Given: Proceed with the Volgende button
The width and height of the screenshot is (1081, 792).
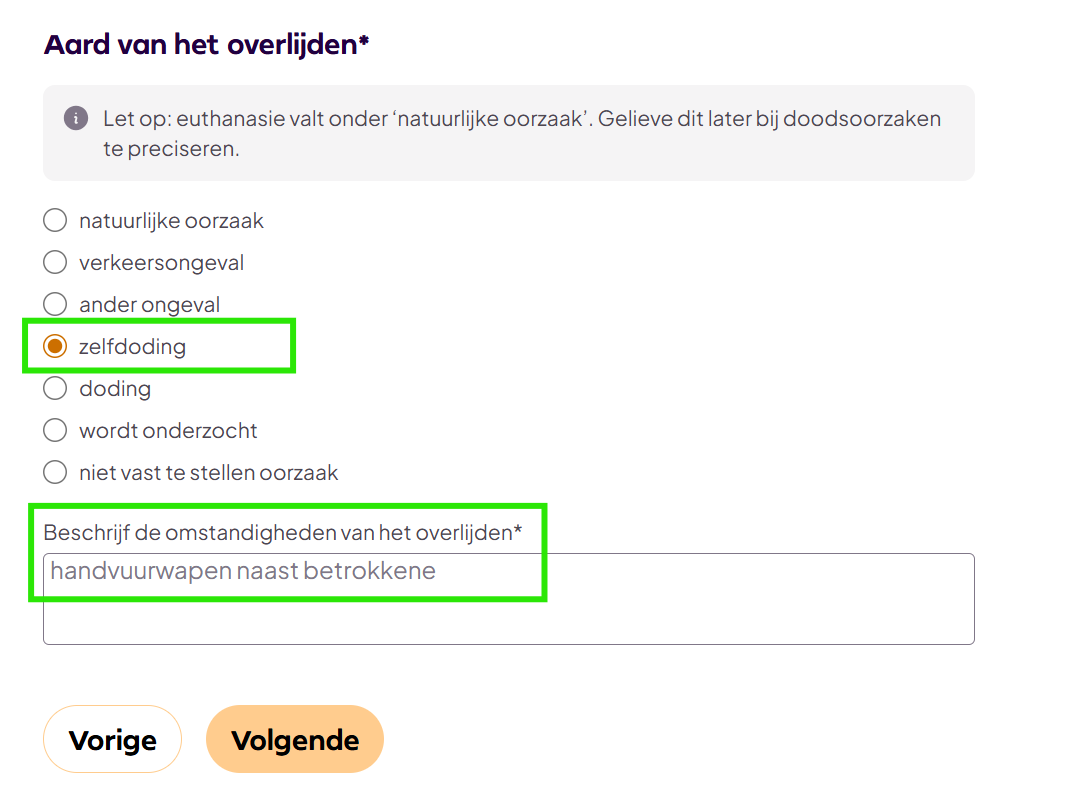Looking at the screenshot, I should [x=295, y=740].
